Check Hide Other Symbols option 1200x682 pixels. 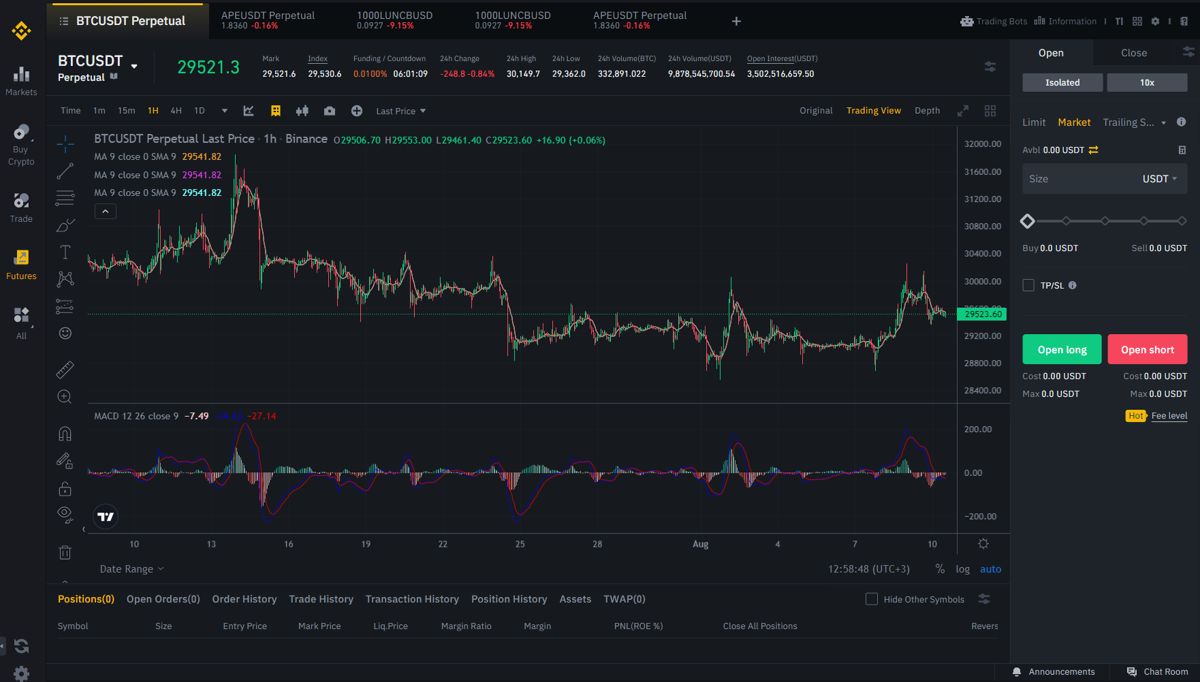[x=871, y=599]
